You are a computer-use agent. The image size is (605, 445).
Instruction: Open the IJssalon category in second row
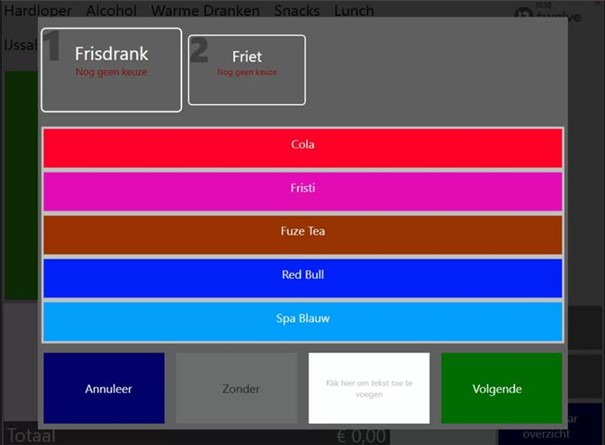pos(20,45)
